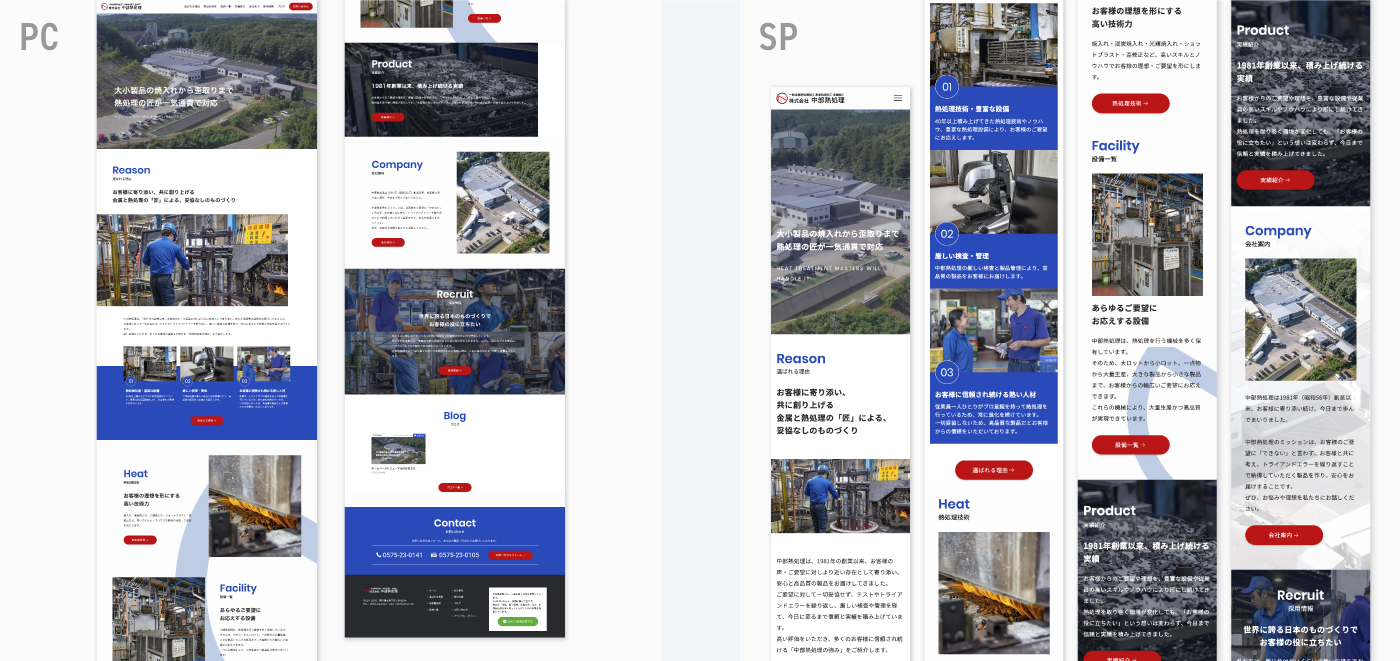
Task: Open the hamburger menu in SP header
Action: (x=897, y=98)
